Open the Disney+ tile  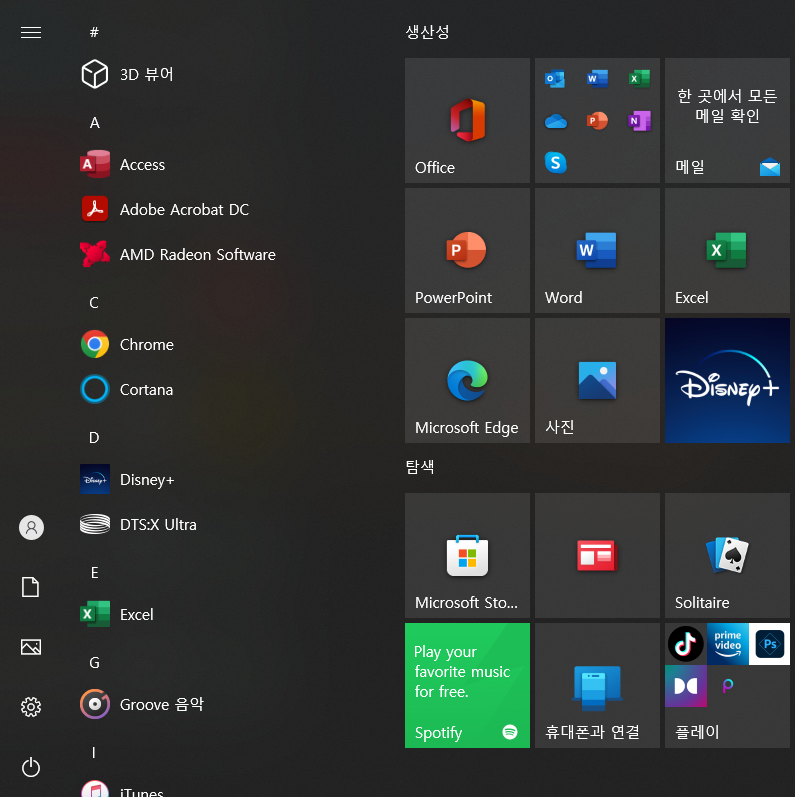pyautogui.click(x=727, y=381)
